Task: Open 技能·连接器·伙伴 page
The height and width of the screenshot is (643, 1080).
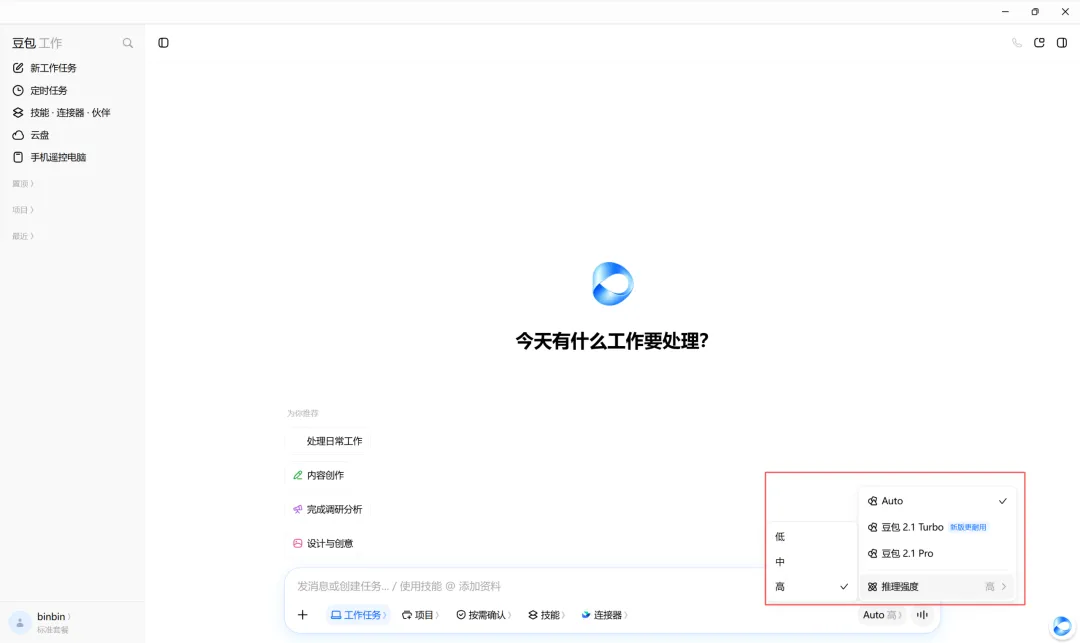Action: pos(72,112)
